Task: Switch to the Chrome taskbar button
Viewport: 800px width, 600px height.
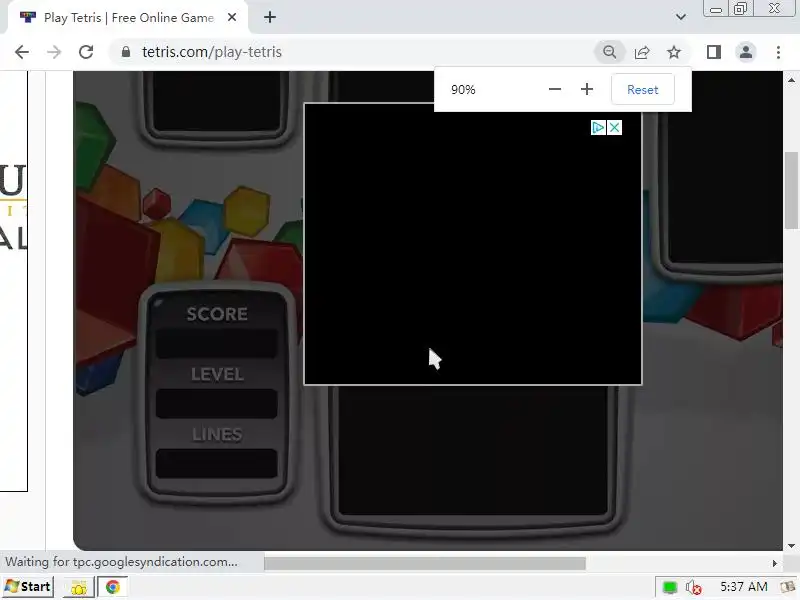Action: 112,587
